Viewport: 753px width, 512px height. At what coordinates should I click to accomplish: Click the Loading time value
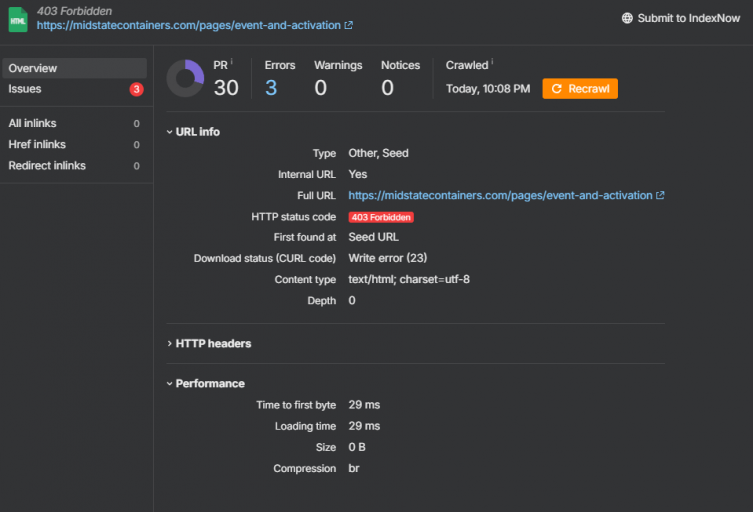(x=364, y=426)
